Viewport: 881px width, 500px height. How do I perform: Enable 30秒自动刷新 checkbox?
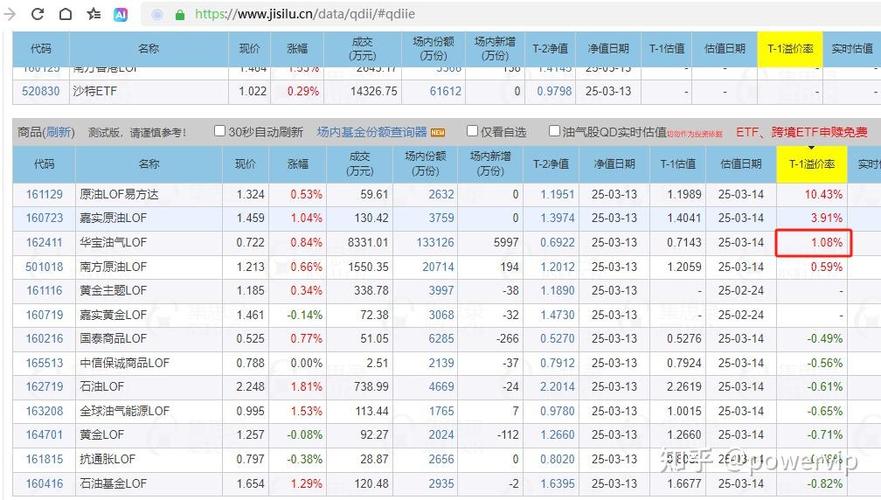(220, 131)
